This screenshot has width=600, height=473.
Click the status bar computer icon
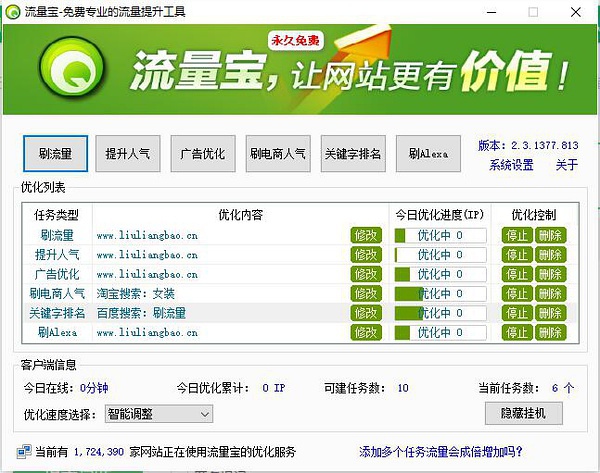[x=22, y=452]
